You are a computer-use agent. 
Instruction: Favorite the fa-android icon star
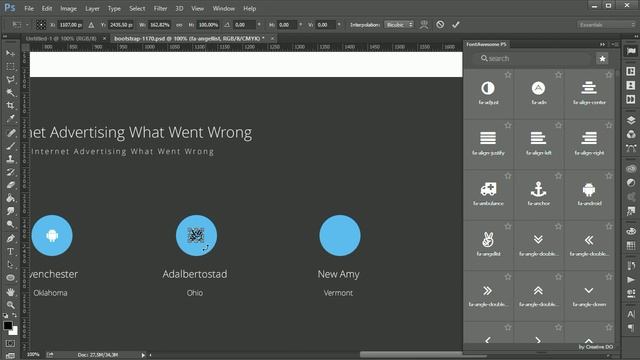click(x=609, y=176)
